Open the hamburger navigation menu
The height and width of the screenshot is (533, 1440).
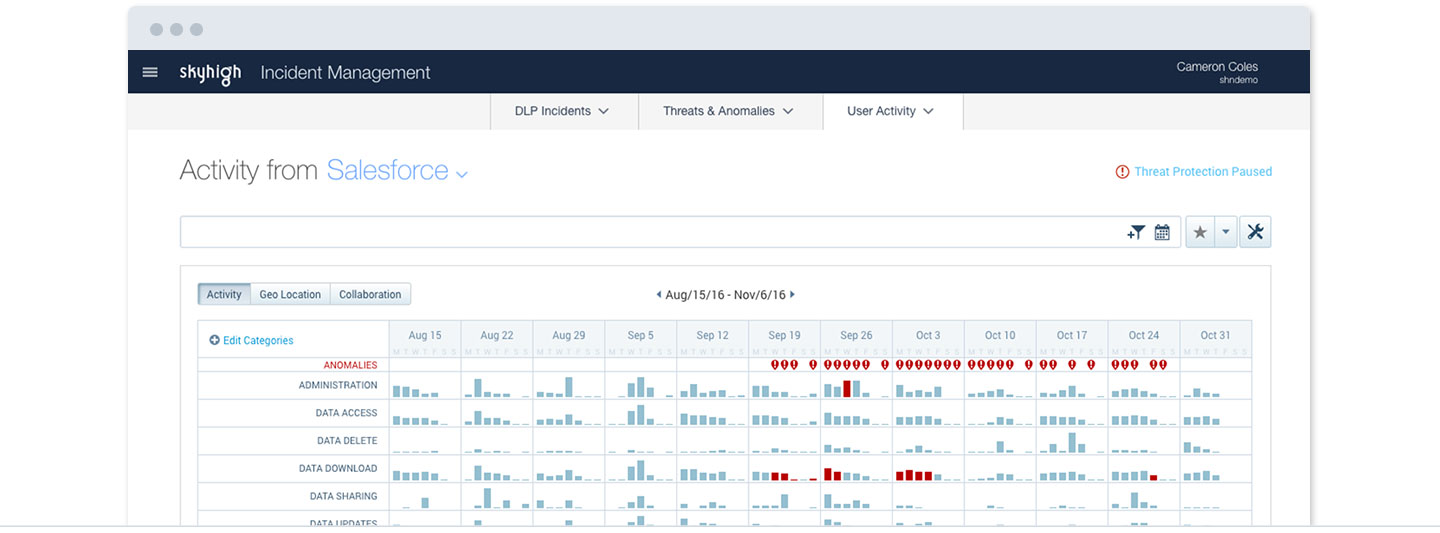(150, 72)
